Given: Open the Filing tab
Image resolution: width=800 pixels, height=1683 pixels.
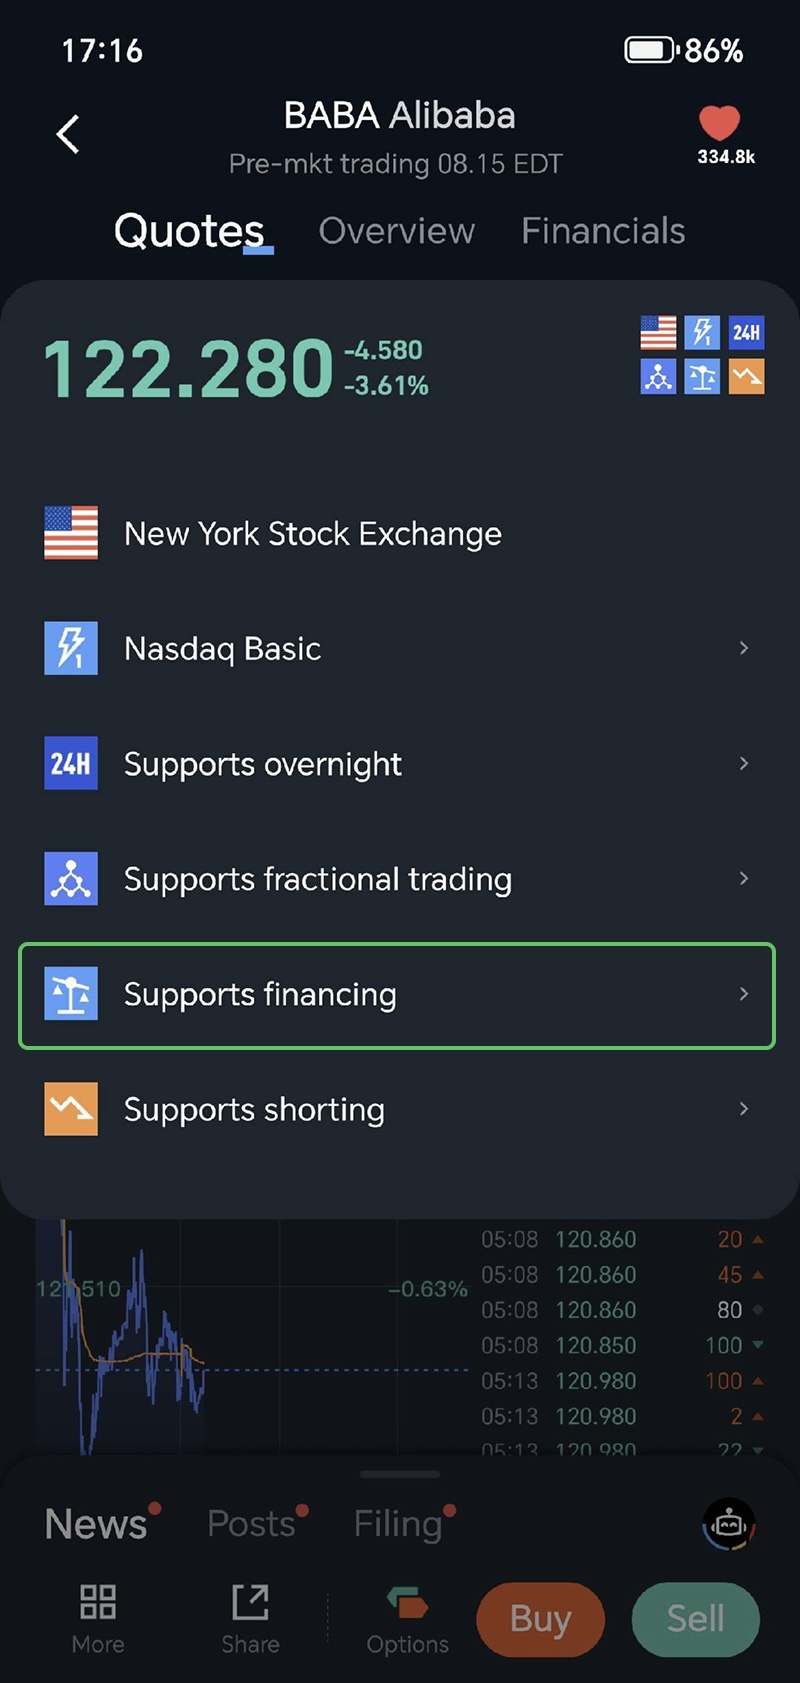Looking at the screenshot, I should pos(398,1524).
